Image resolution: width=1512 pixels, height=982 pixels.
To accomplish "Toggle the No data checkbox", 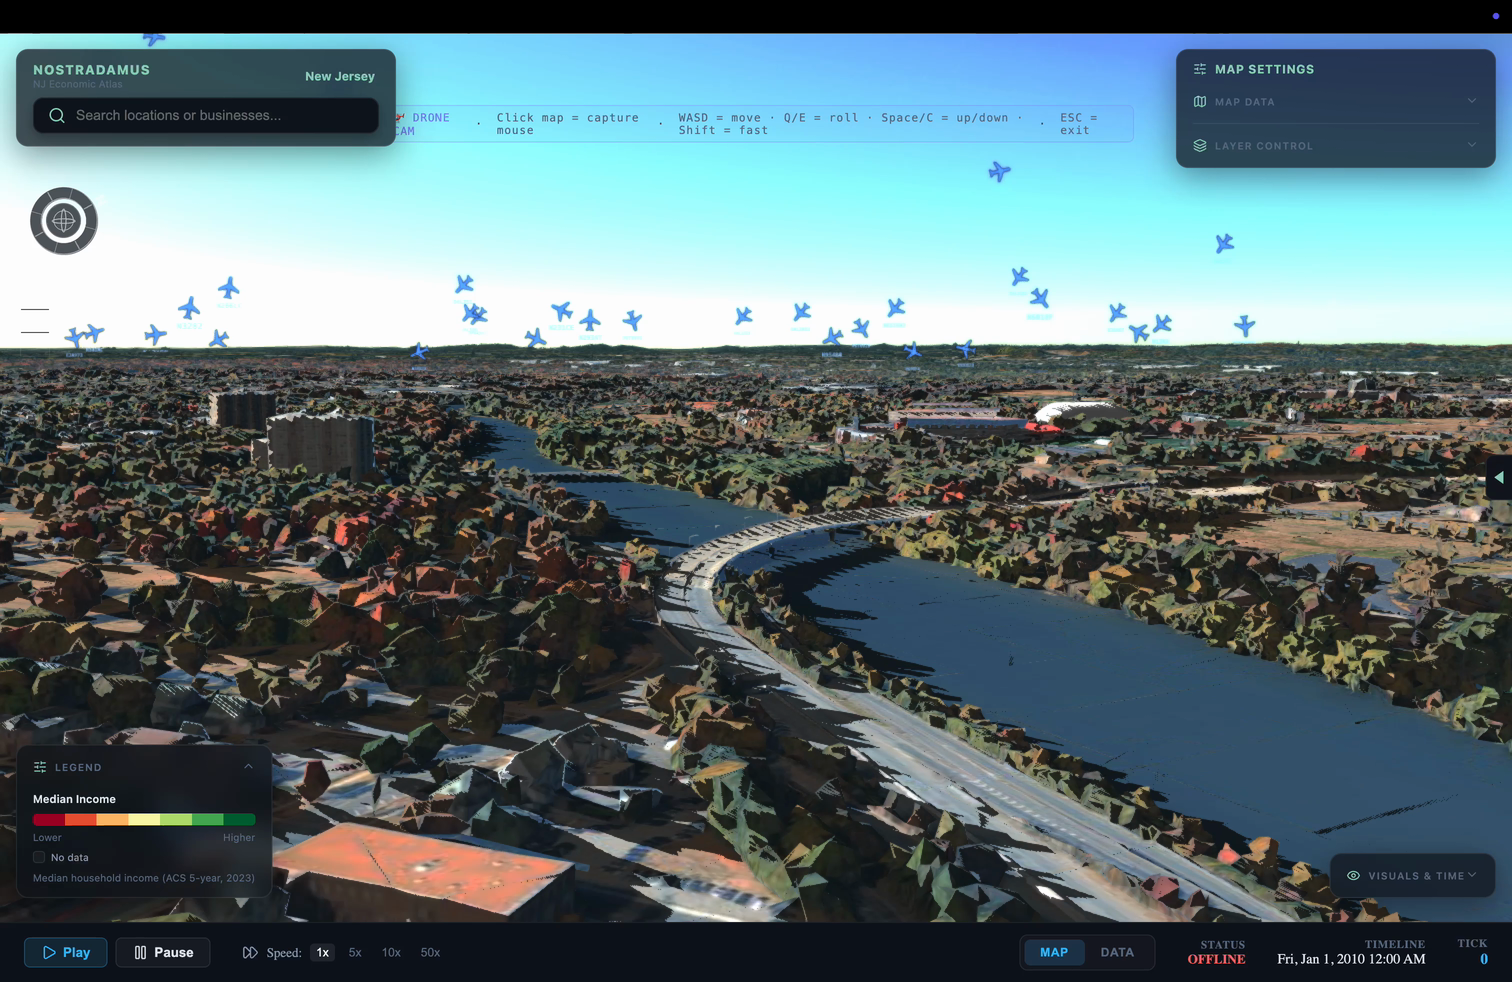I will [39, 857].
